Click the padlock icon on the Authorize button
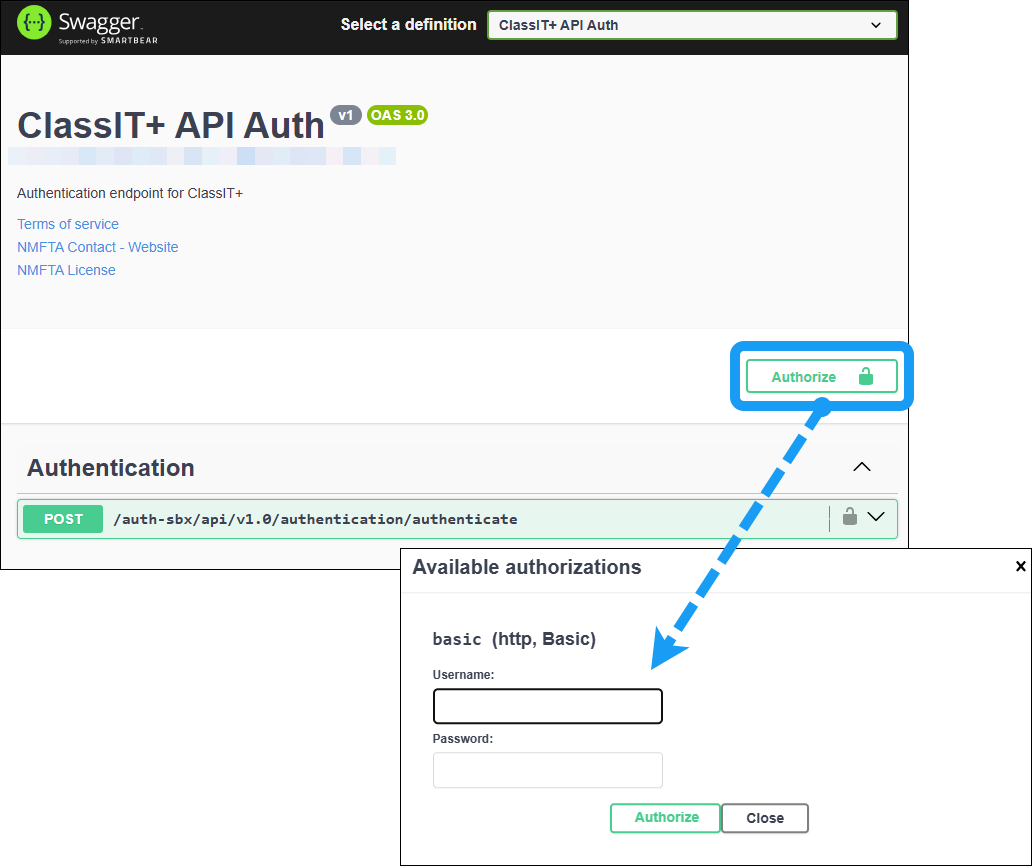The image size is (1032, 866). [865, 376]
